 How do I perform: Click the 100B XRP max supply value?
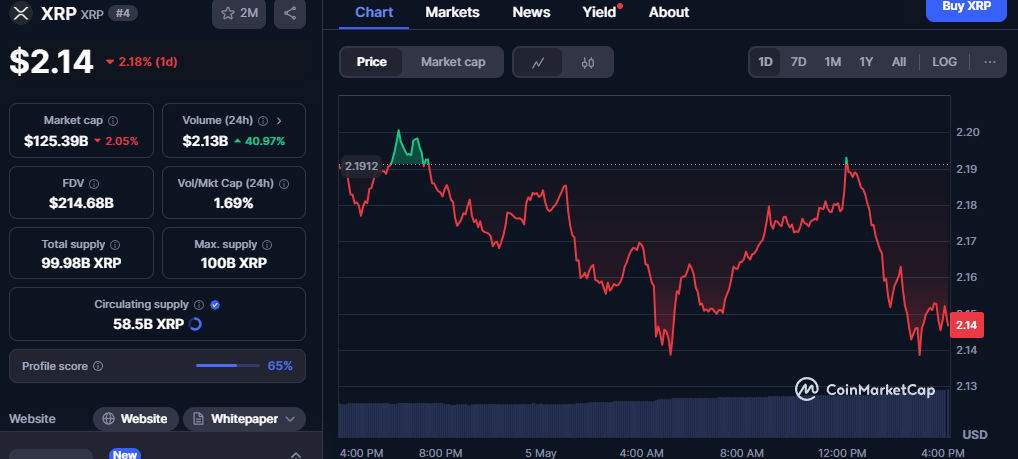tap(233, 263)
